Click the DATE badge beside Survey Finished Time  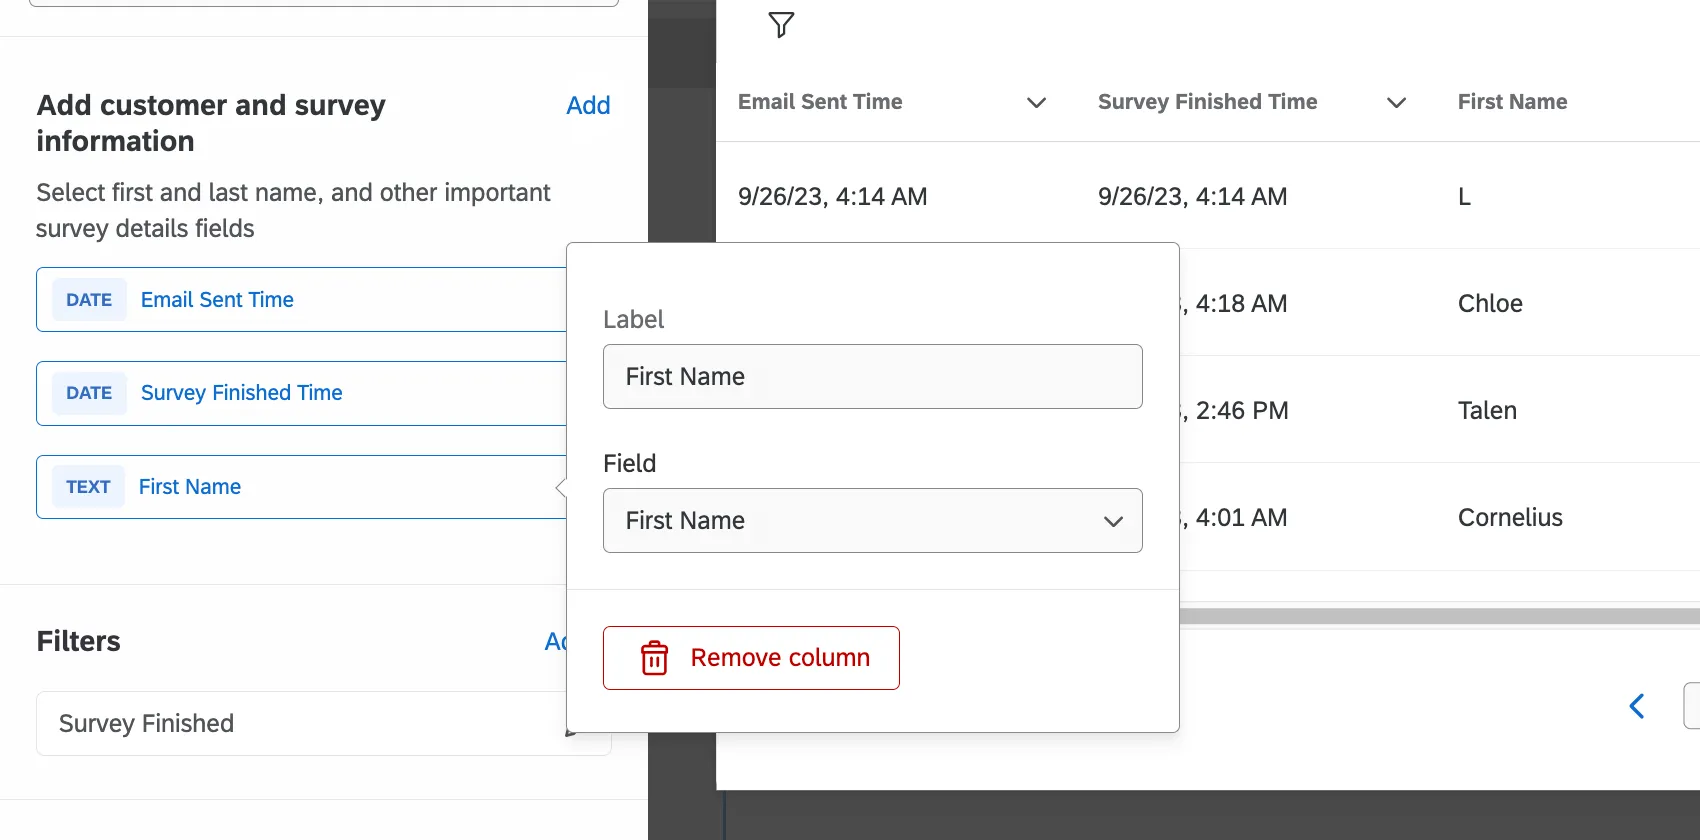coord(89,393)
